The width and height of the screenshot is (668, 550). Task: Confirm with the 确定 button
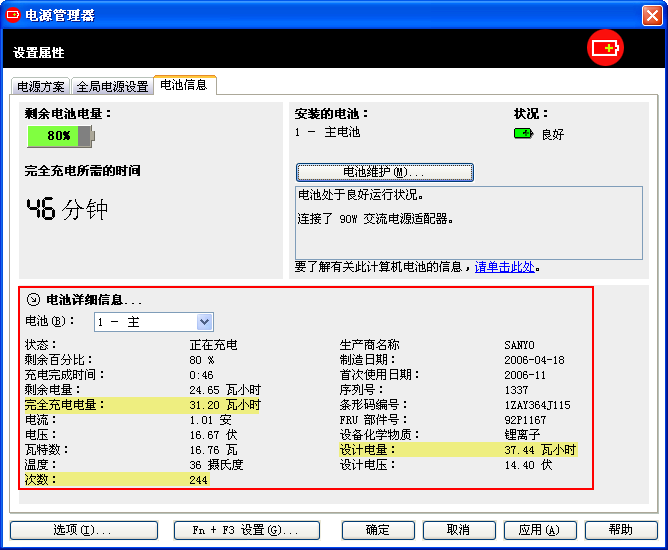click(x=378, y=530)
